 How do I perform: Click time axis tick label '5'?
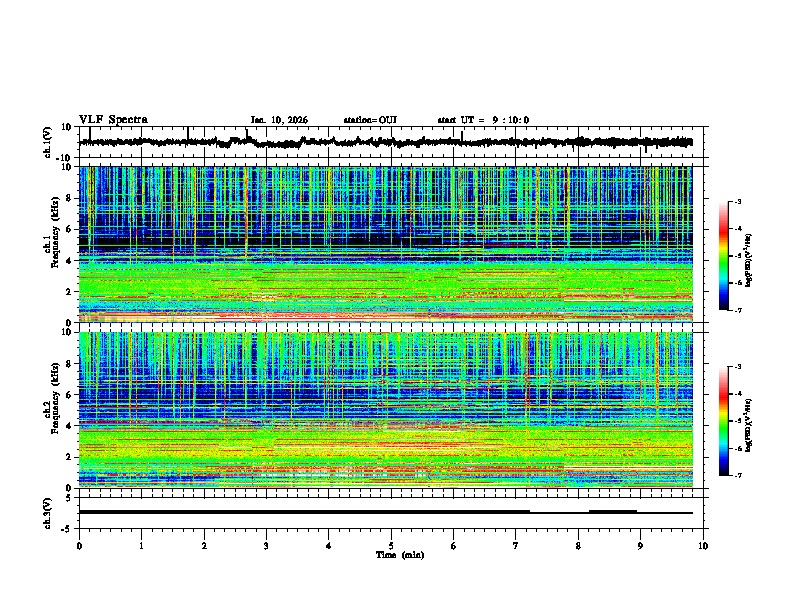(391, 546)
